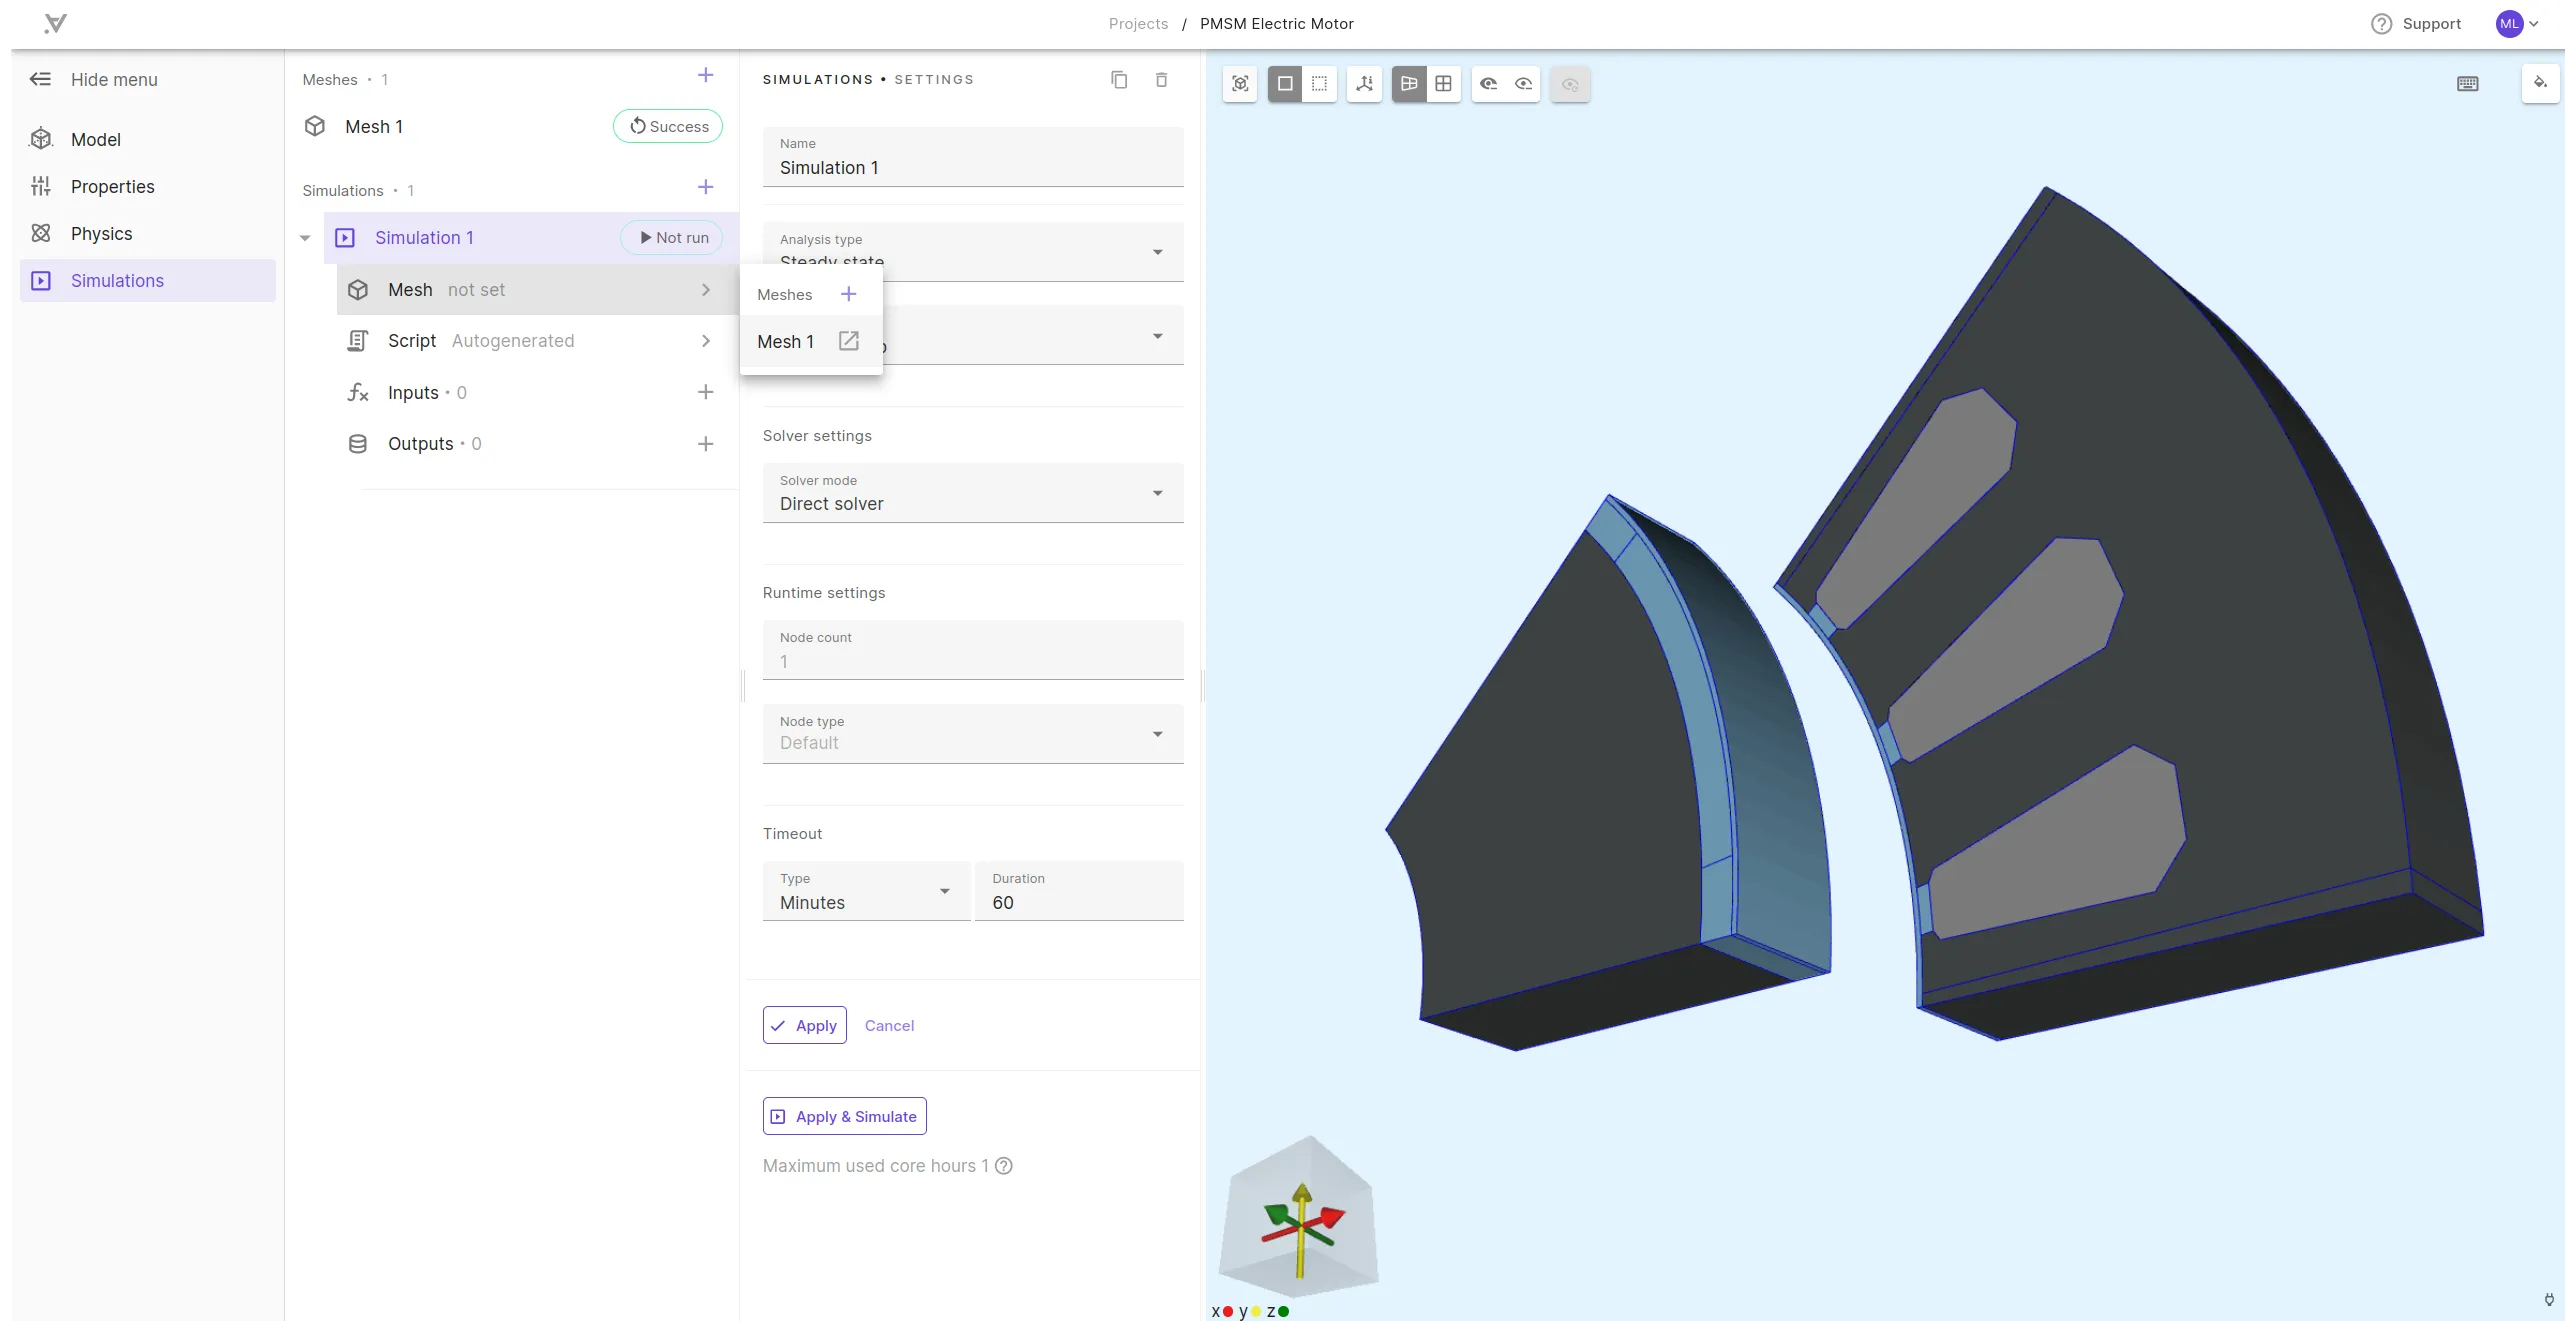Image resolution: width=2565 pixels, height=1321 pixels.
Task: Add a new mesh via Meshes plus
Action: pyautogui.click(x=705, y=76)
